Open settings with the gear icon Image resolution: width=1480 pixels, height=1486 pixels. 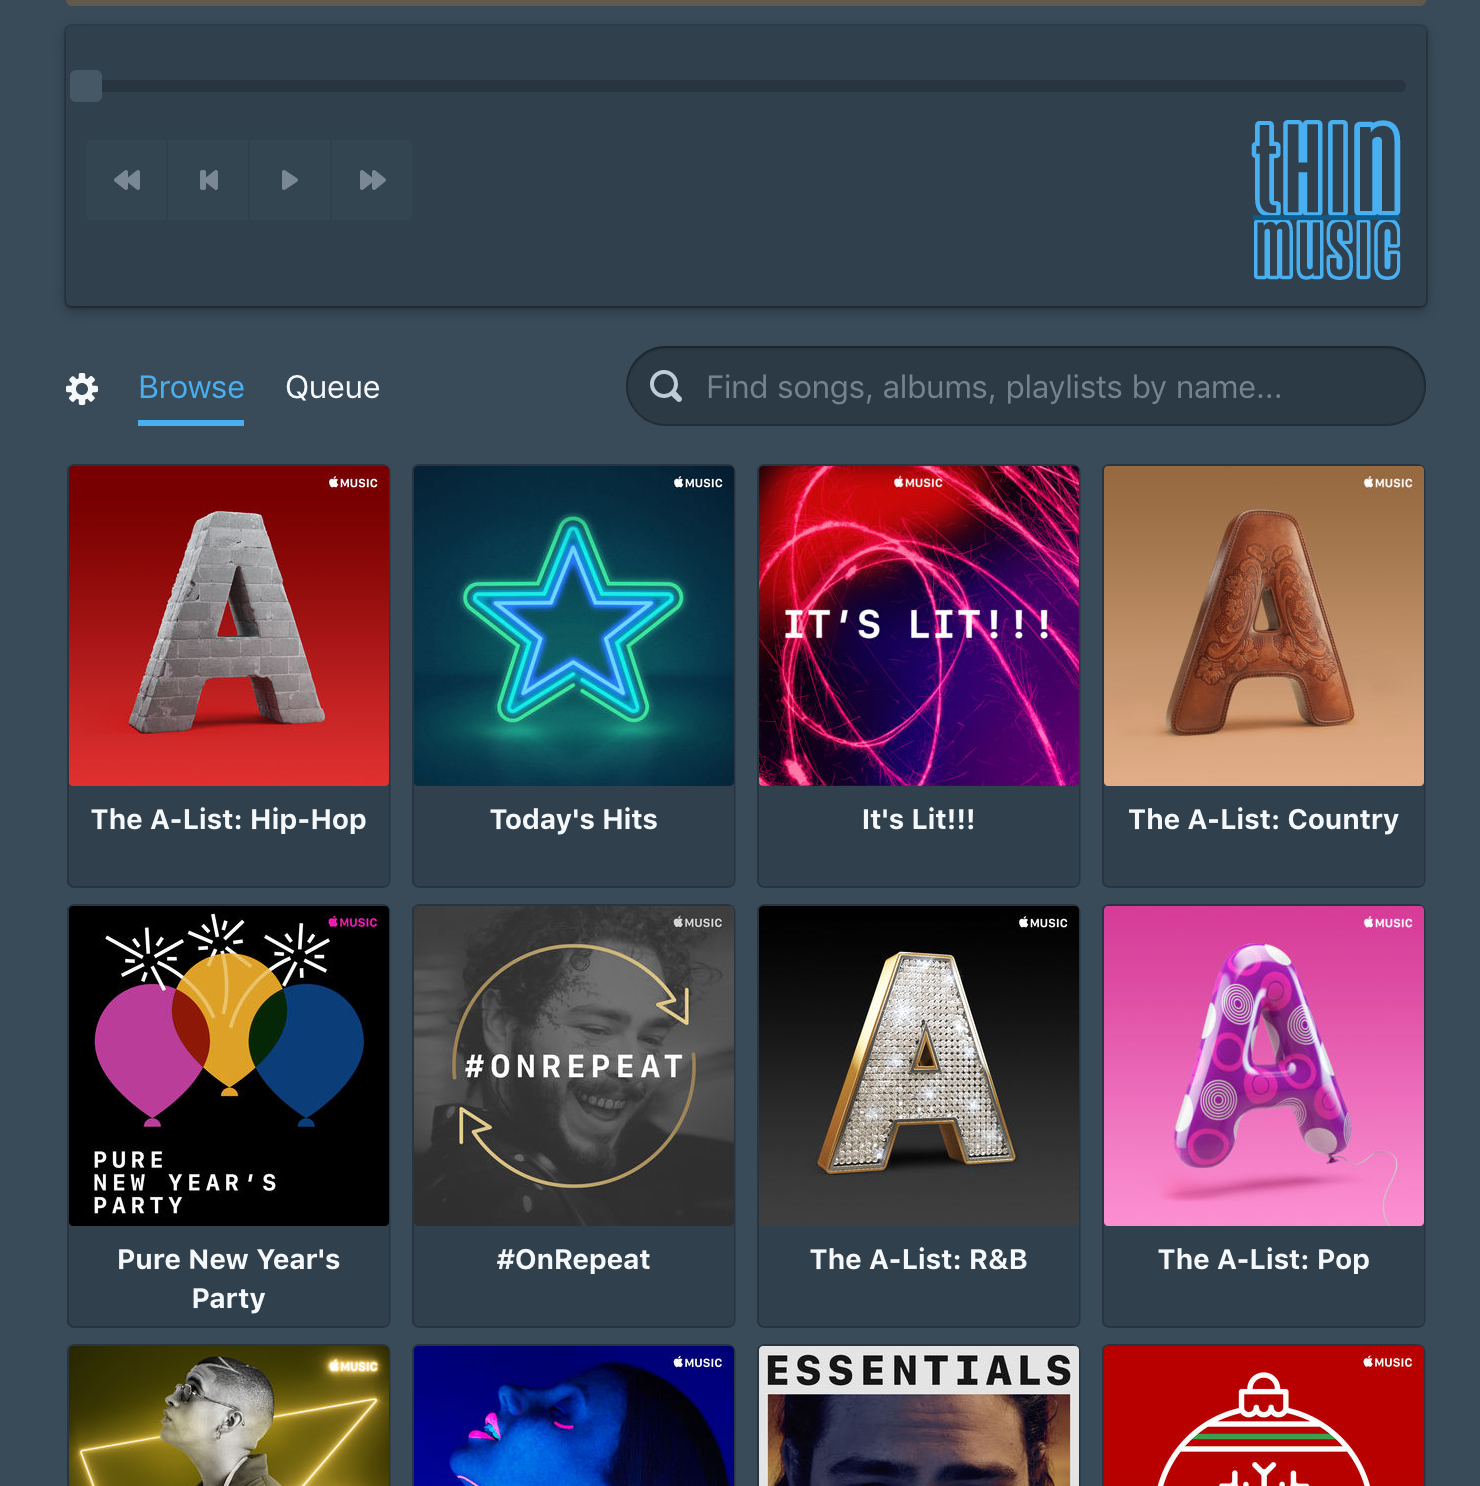(x=82, y=388)
